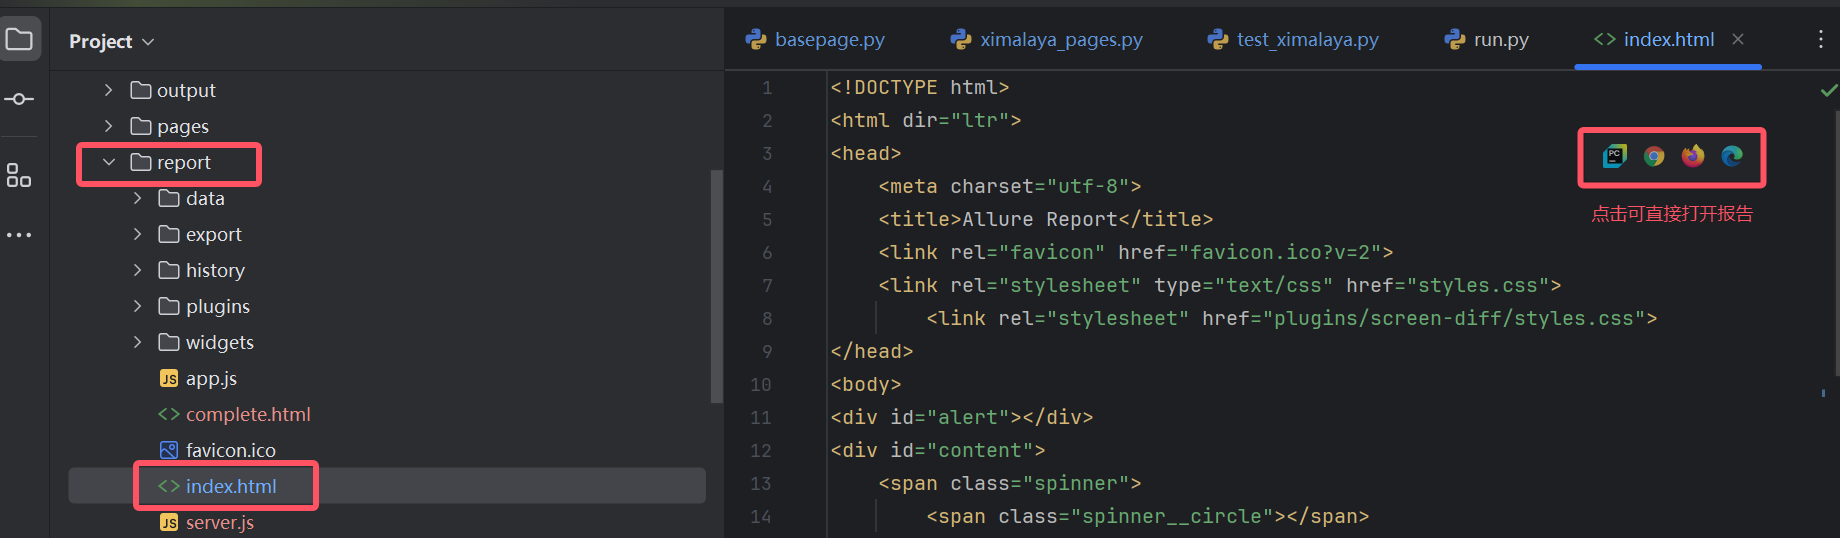Open the Project tool window folder icon
Viewport: 1840px width, 538px height.
19,40
